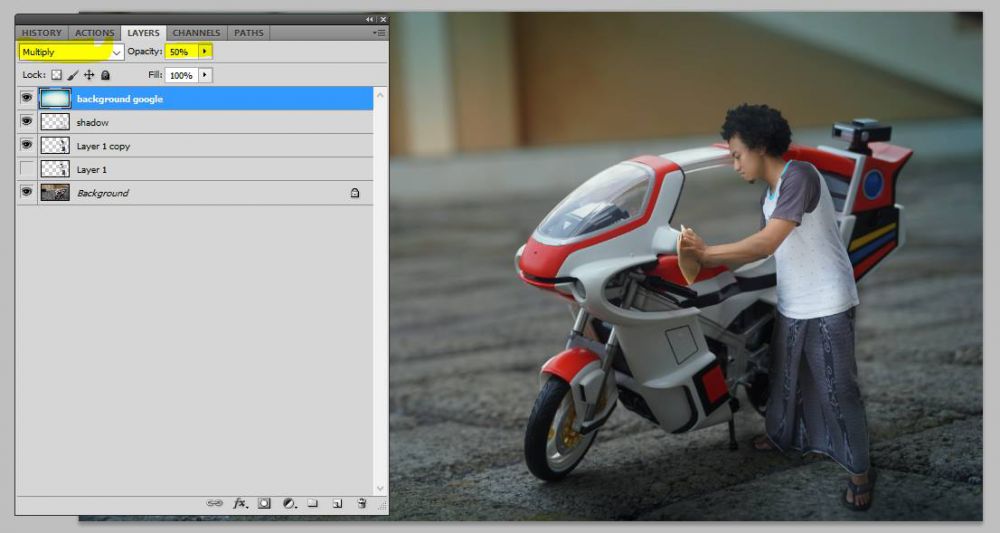Lock transparent pixels icon

click(57, 75)
